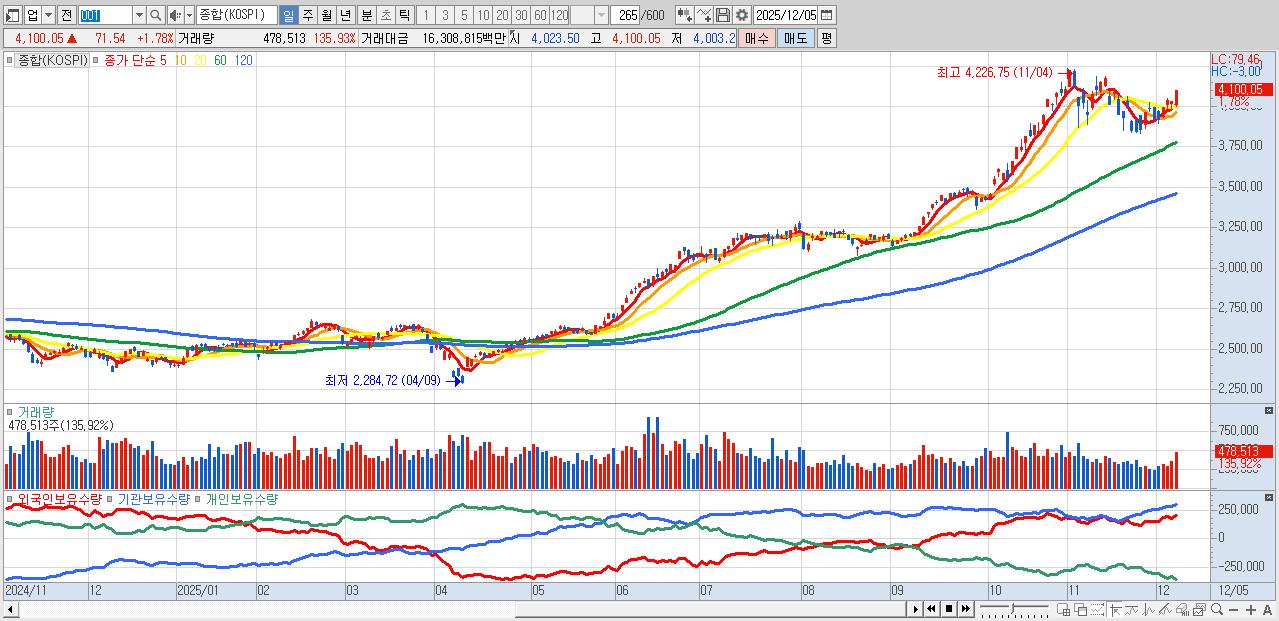Click the printer/export icon in bottom toolbar
Screen dimensions: 1279x621
(1182, 610)
